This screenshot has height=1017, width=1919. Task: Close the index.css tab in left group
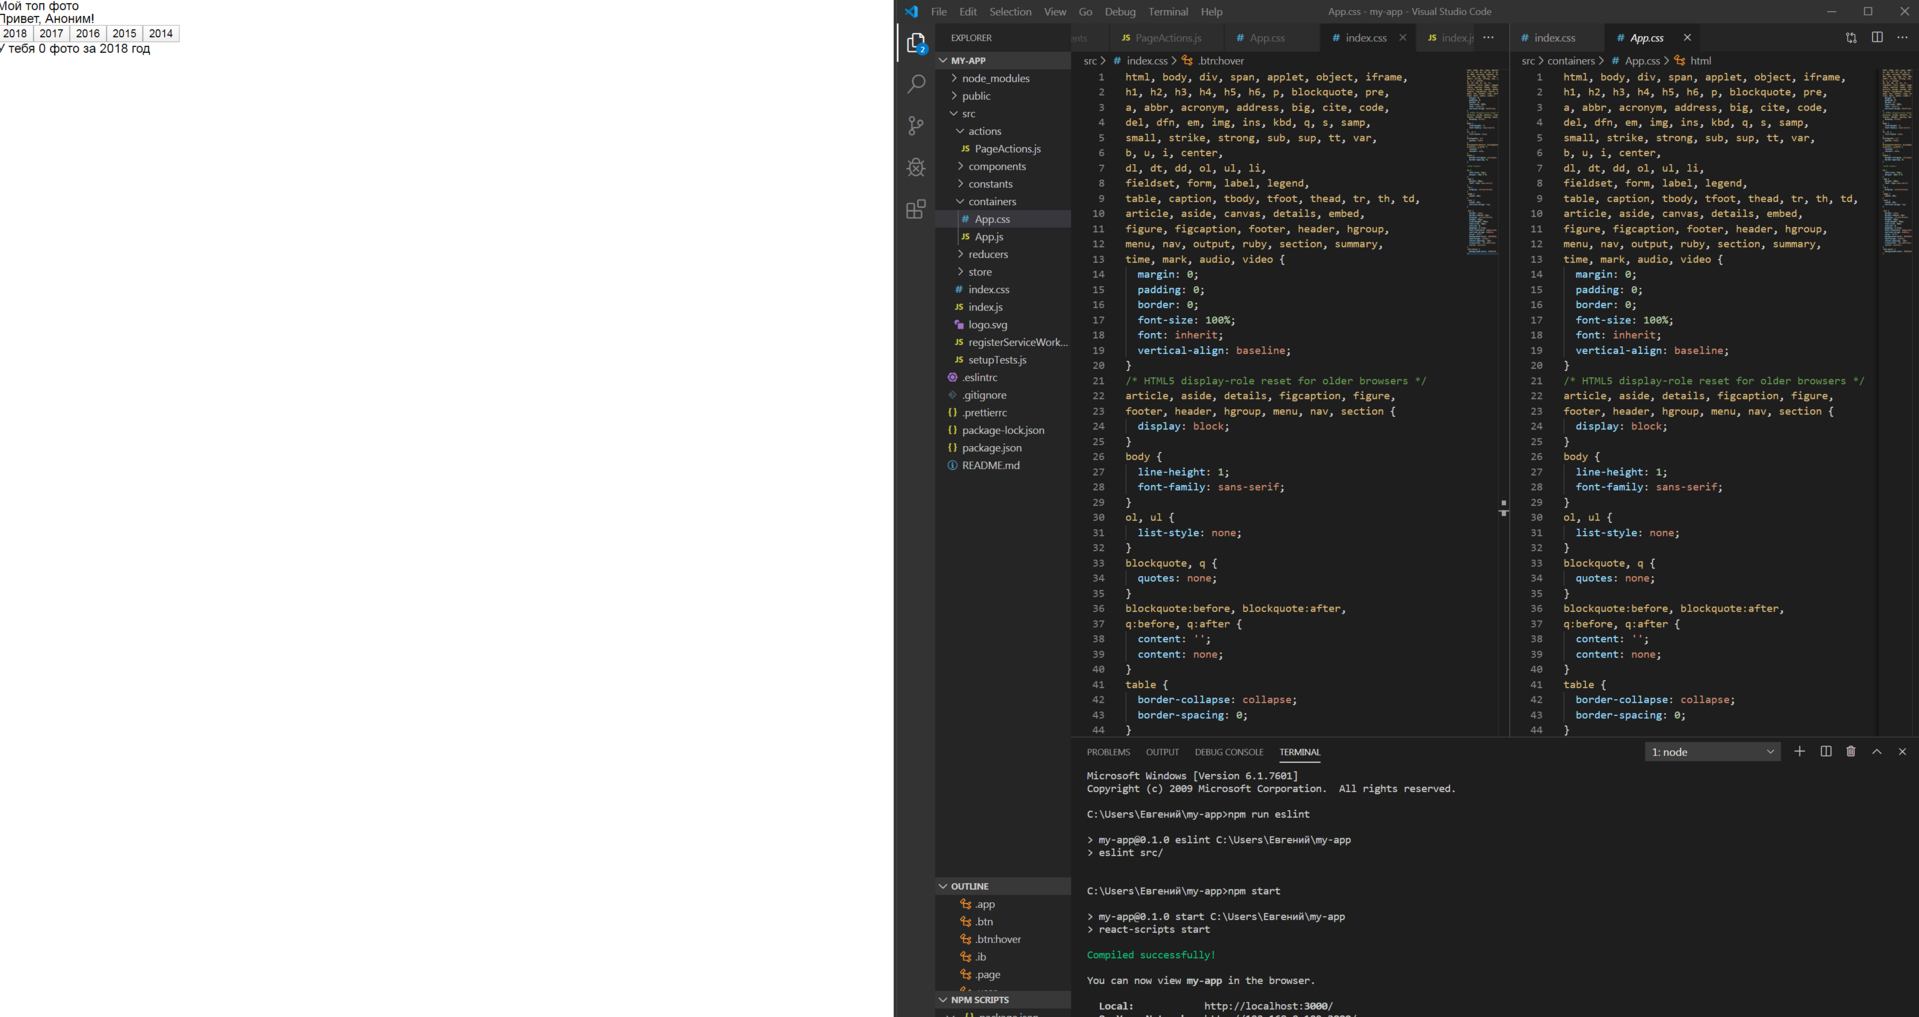coord(1402,38)
